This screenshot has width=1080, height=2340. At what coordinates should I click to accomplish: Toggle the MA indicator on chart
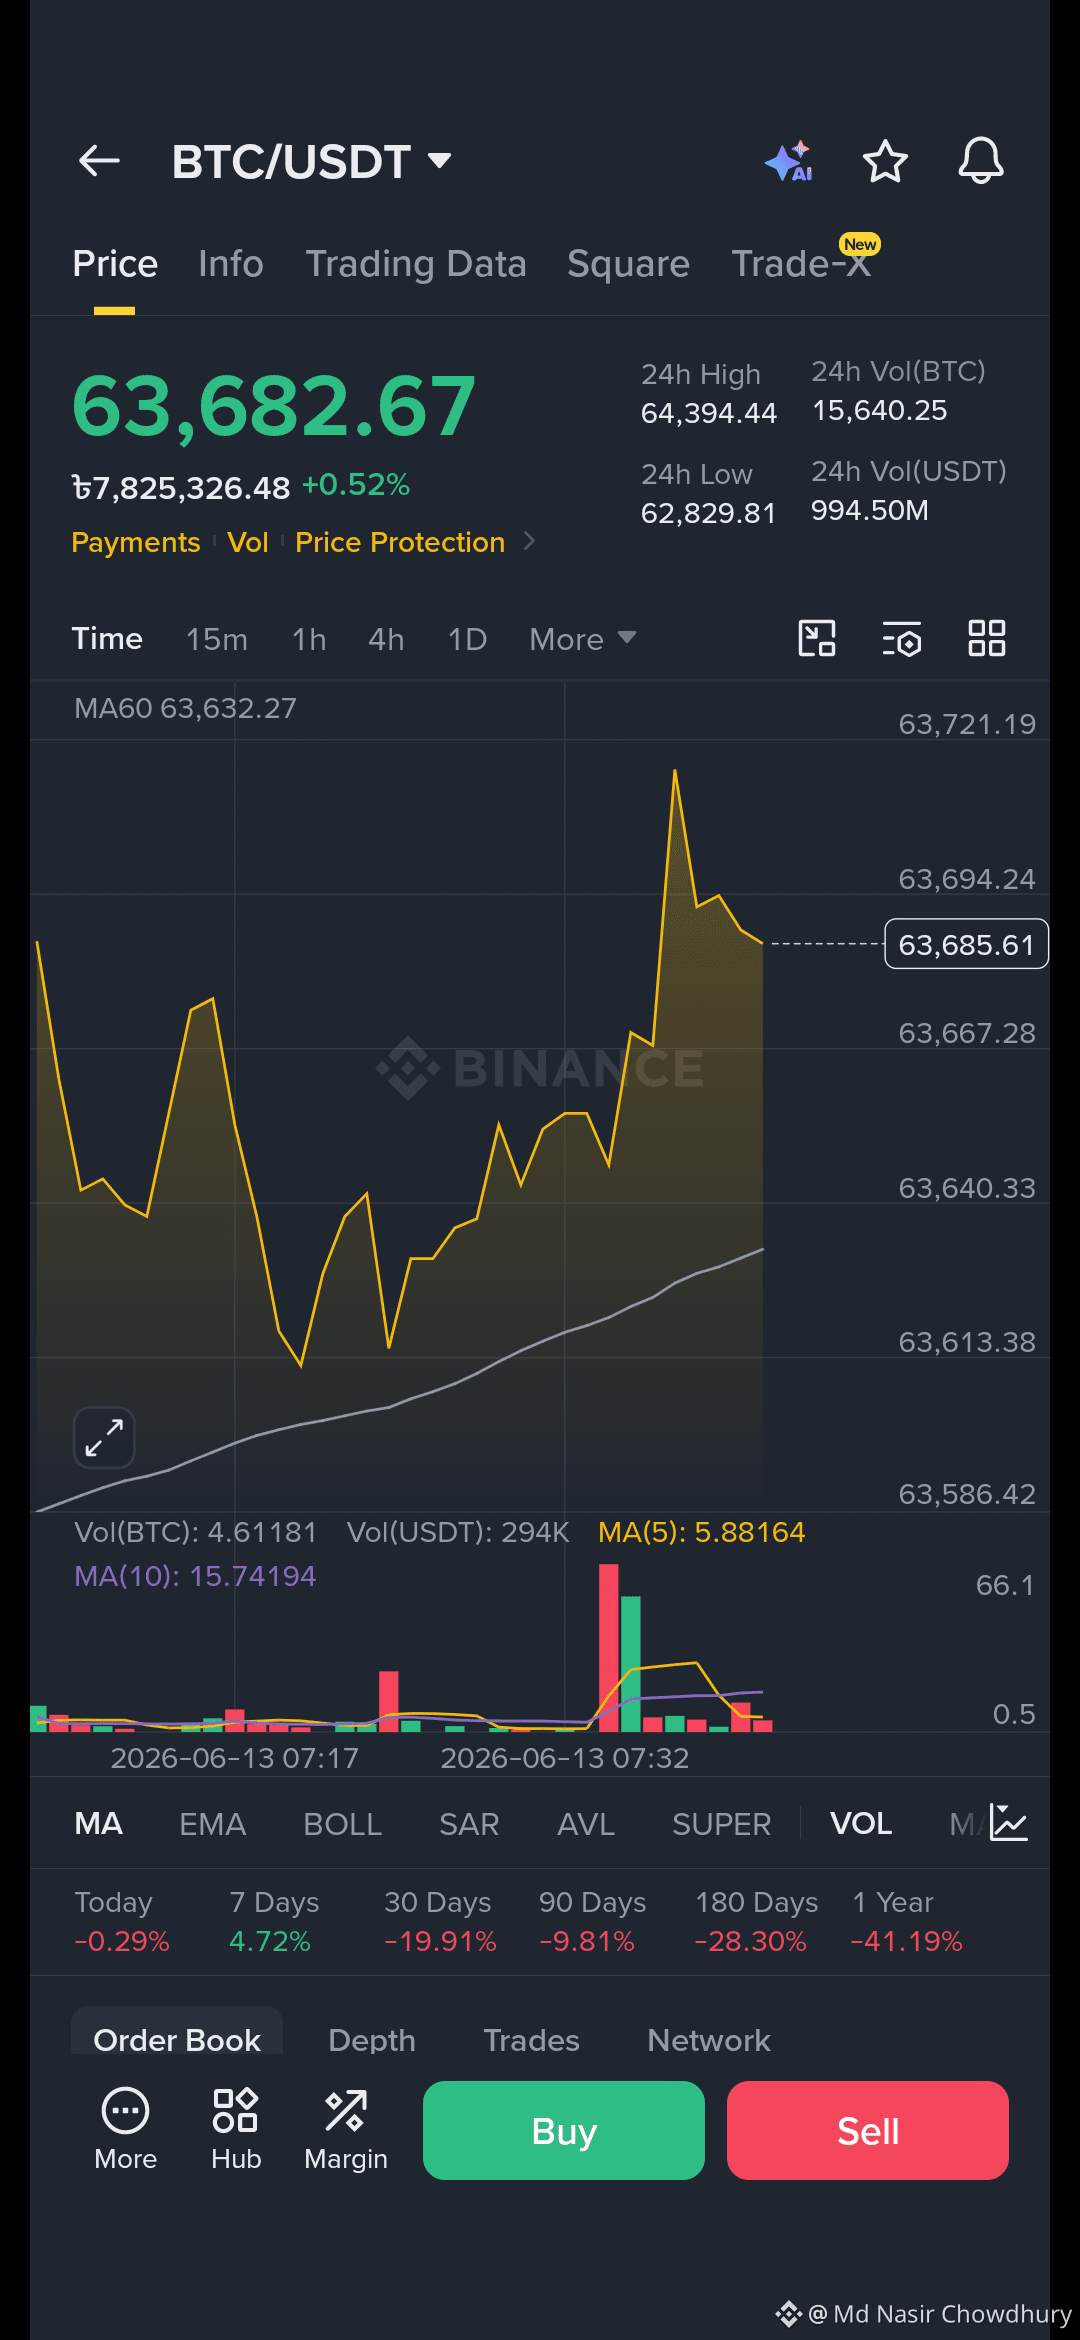(x=98, y=1823)
